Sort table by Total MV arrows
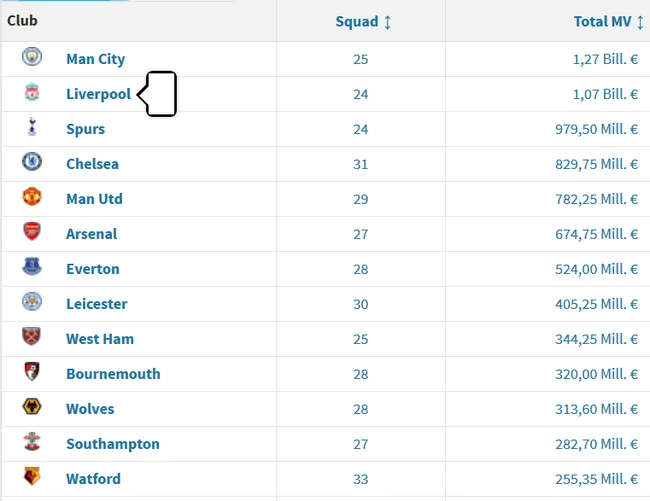Viewport: 650px width, 501px height. pos(640,22)
